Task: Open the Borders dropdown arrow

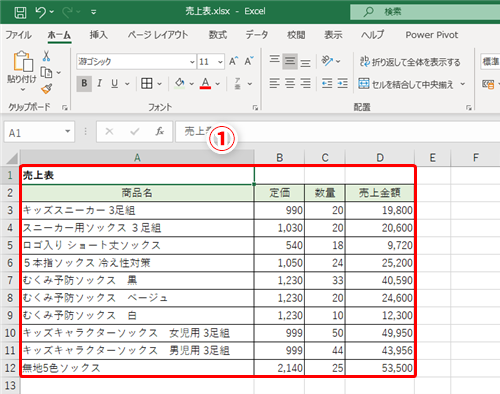Action: click(159, 84)
